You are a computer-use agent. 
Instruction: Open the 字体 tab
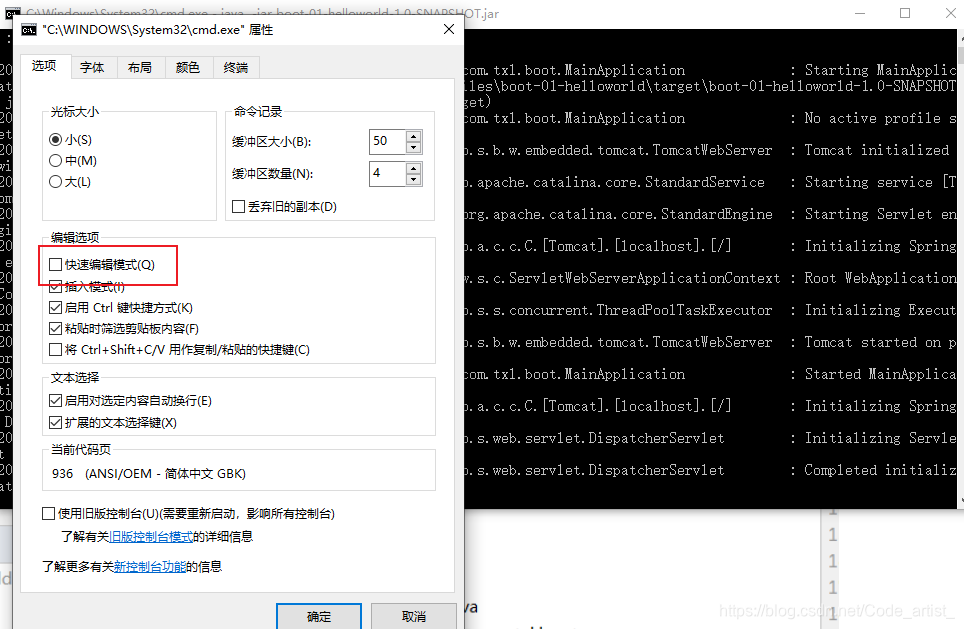coord(92,68)
